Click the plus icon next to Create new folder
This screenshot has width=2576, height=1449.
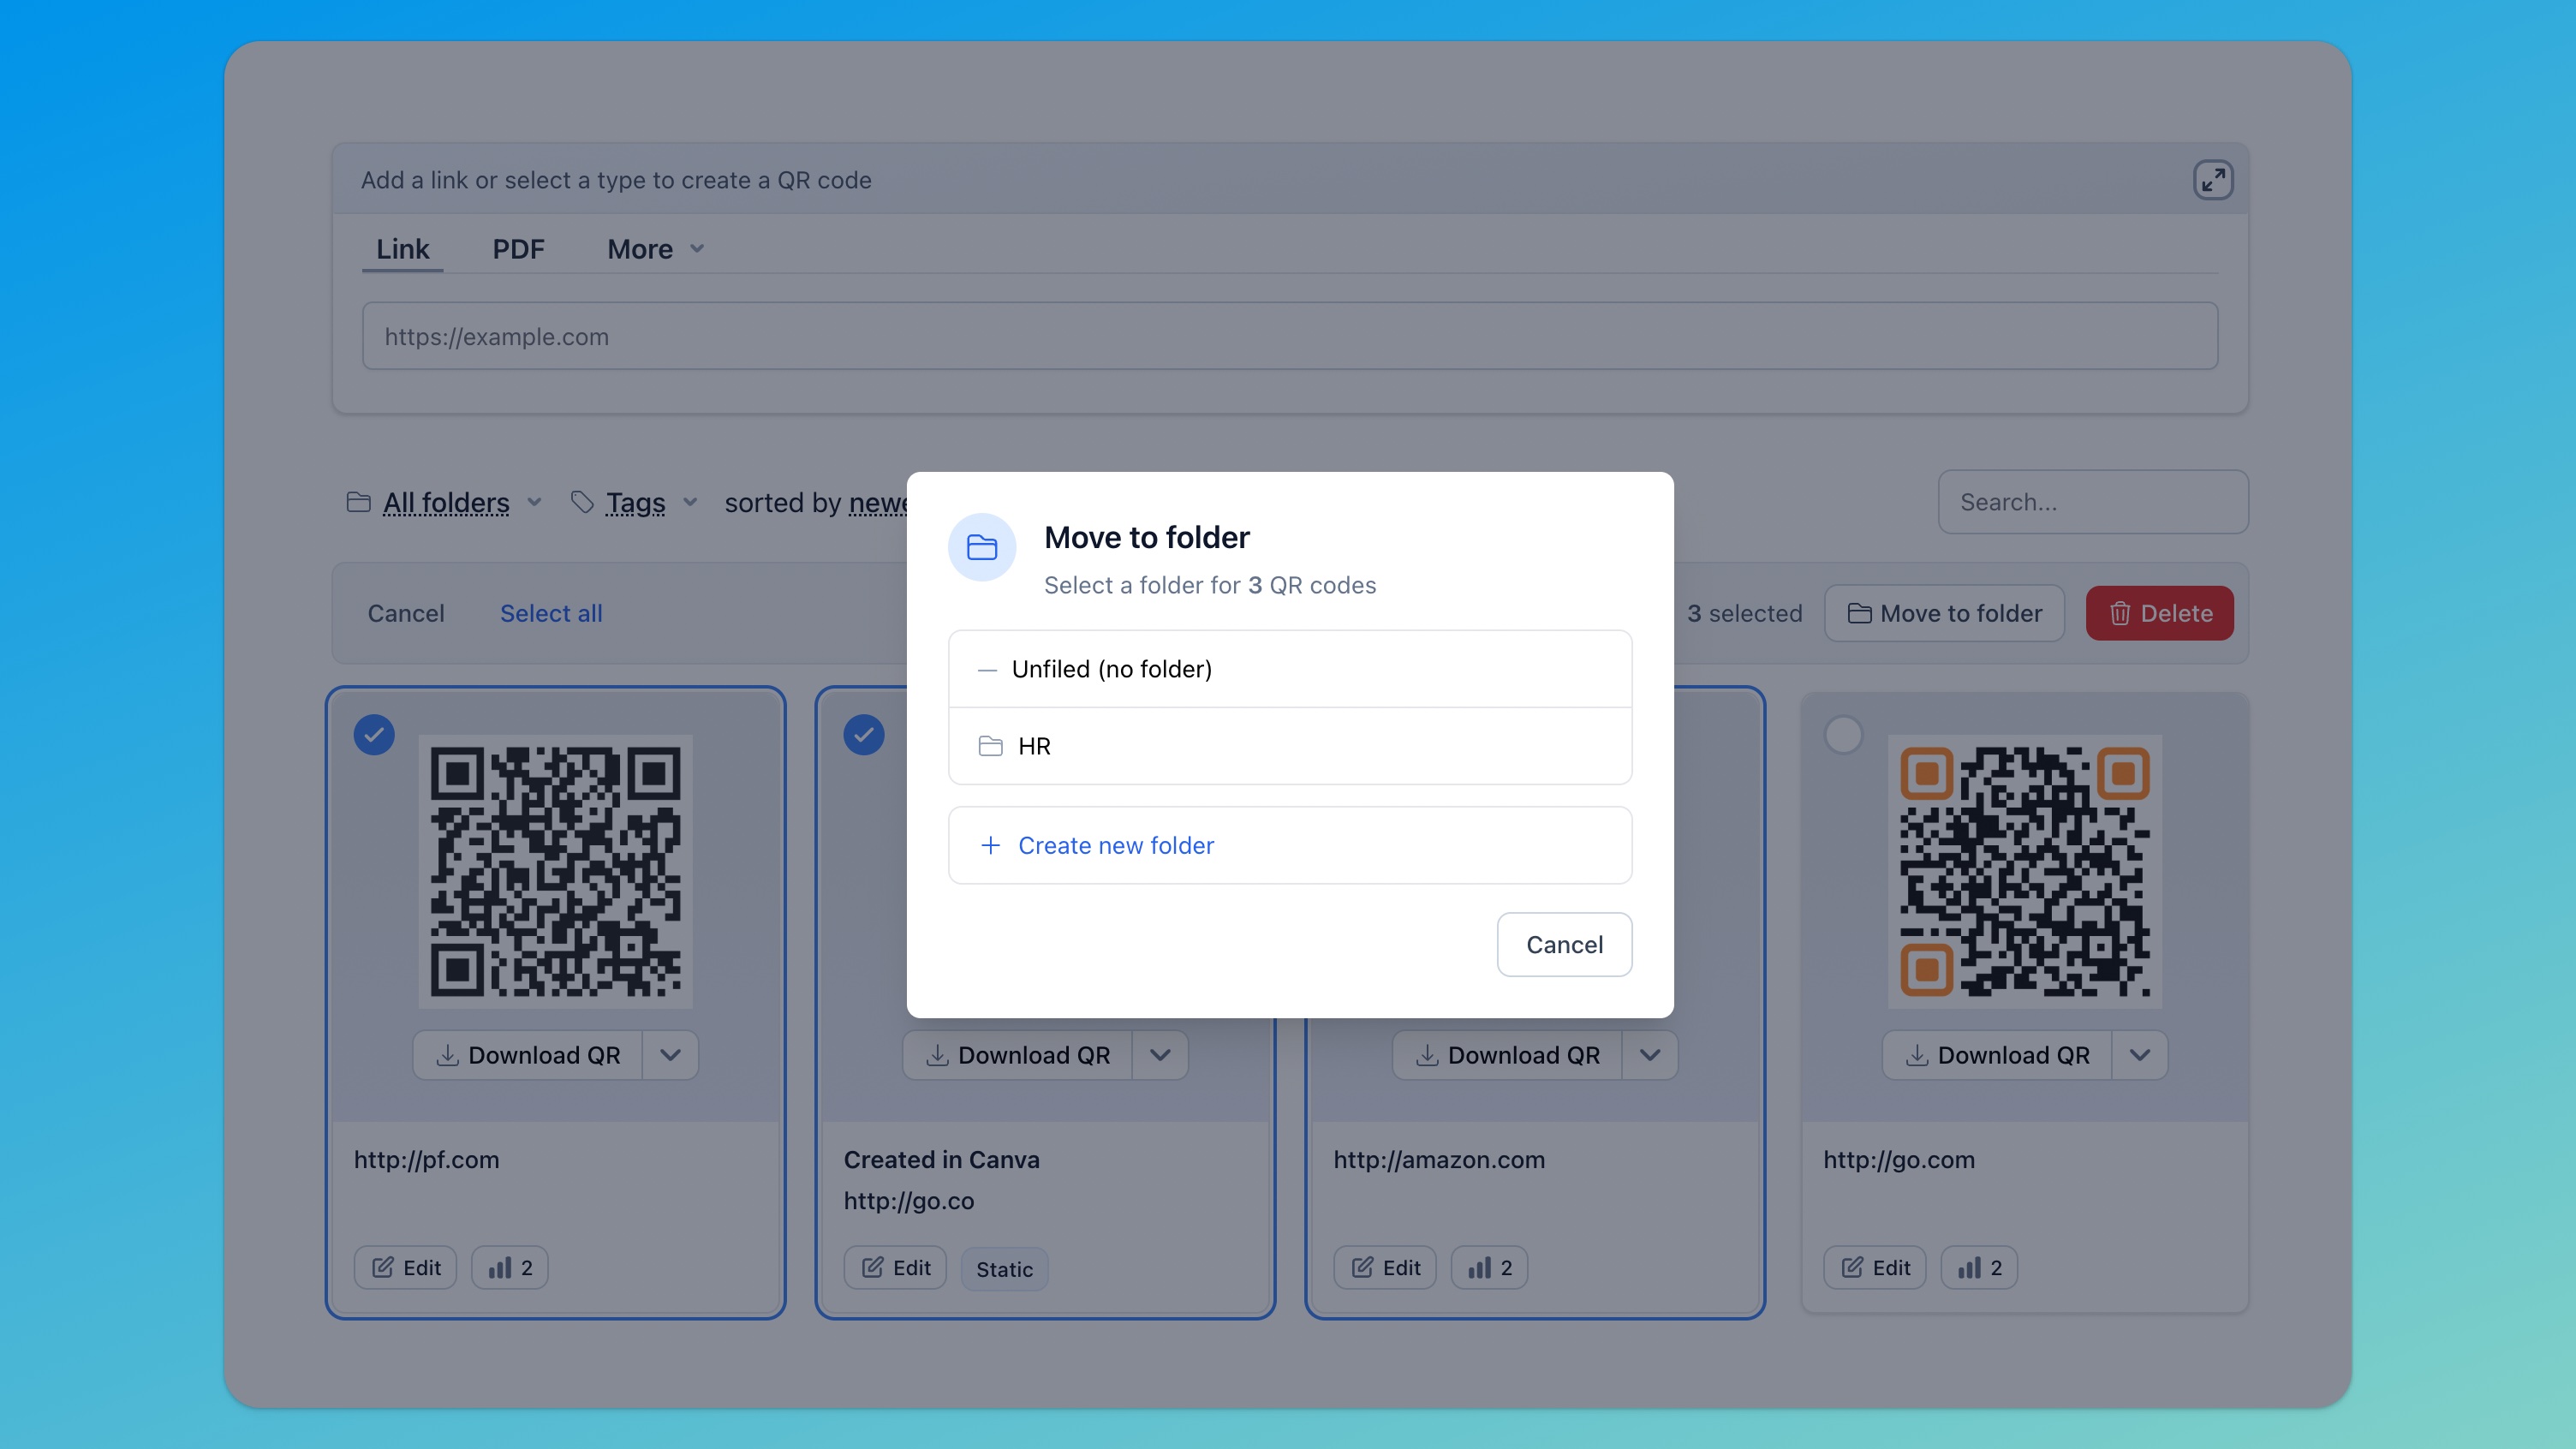pos(990,845)
